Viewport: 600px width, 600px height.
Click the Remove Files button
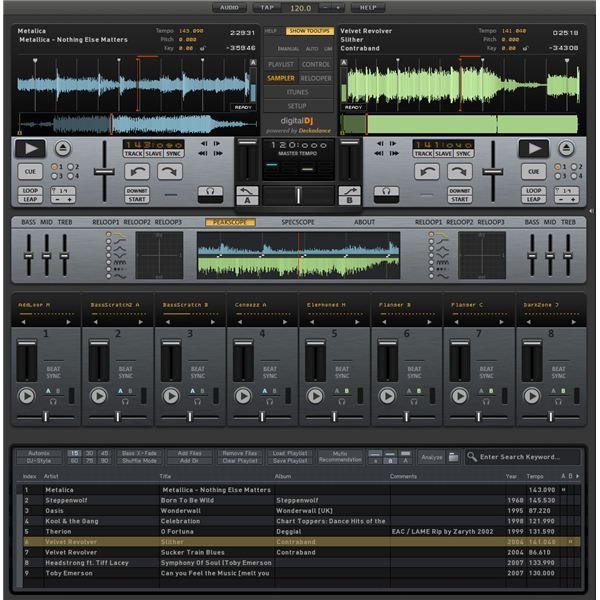click(x=240, y=453)
